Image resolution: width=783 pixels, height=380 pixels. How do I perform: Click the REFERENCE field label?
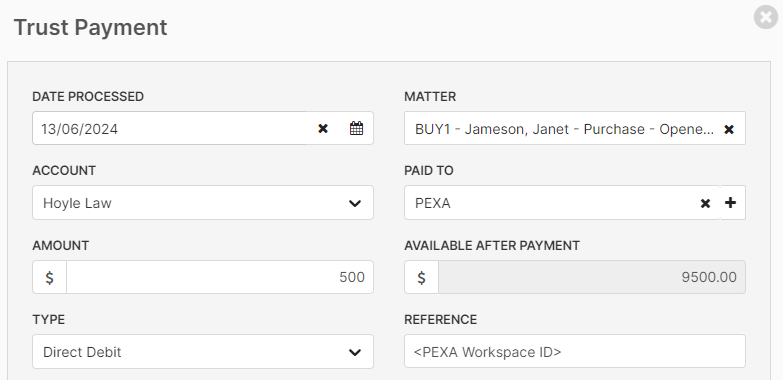coord(440,320)
